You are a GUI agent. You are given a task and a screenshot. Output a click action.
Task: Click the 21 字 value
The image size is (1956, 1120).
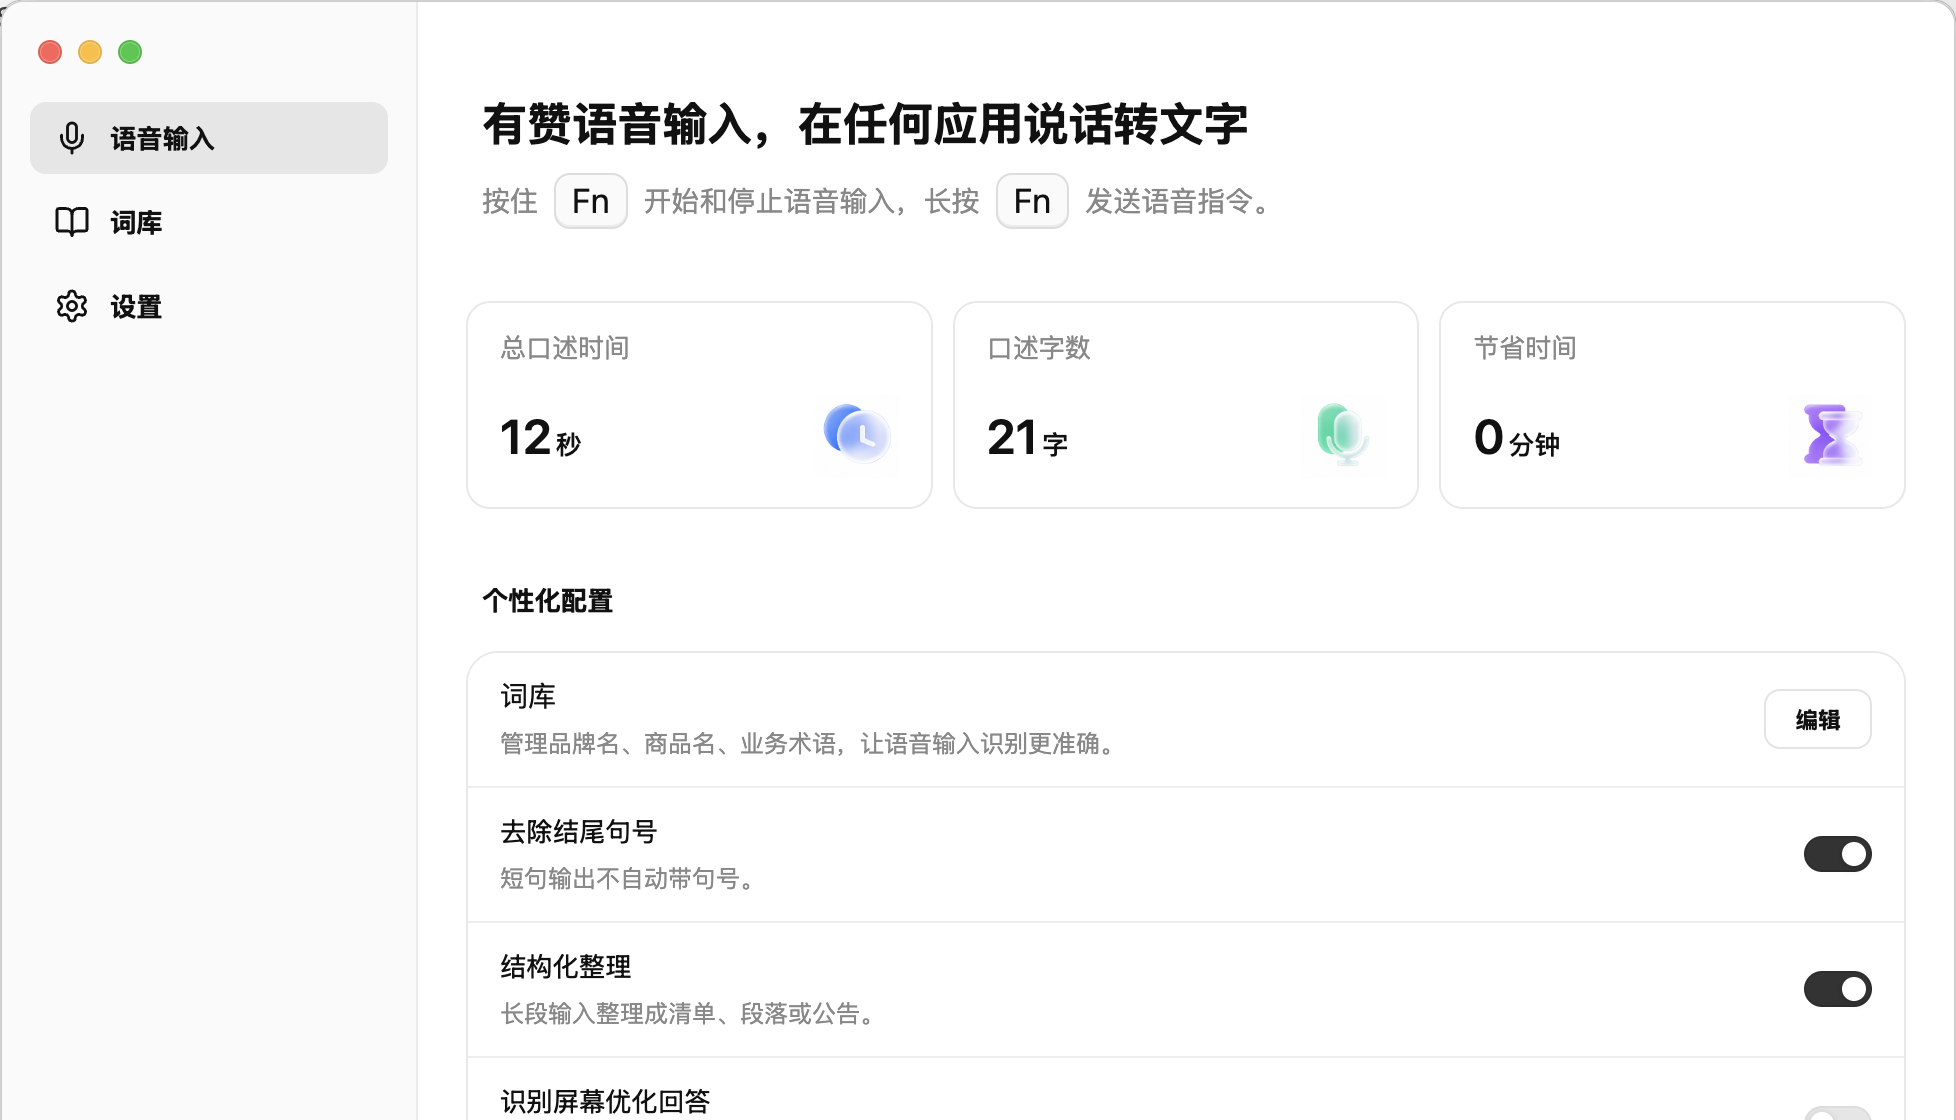[1027, 438]
